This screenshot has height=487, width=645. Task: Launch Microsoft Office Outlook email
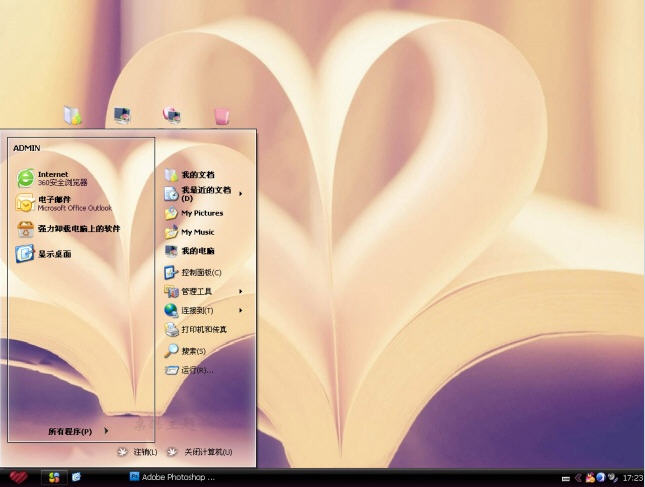pyautogui.click(x=62, y=203)
